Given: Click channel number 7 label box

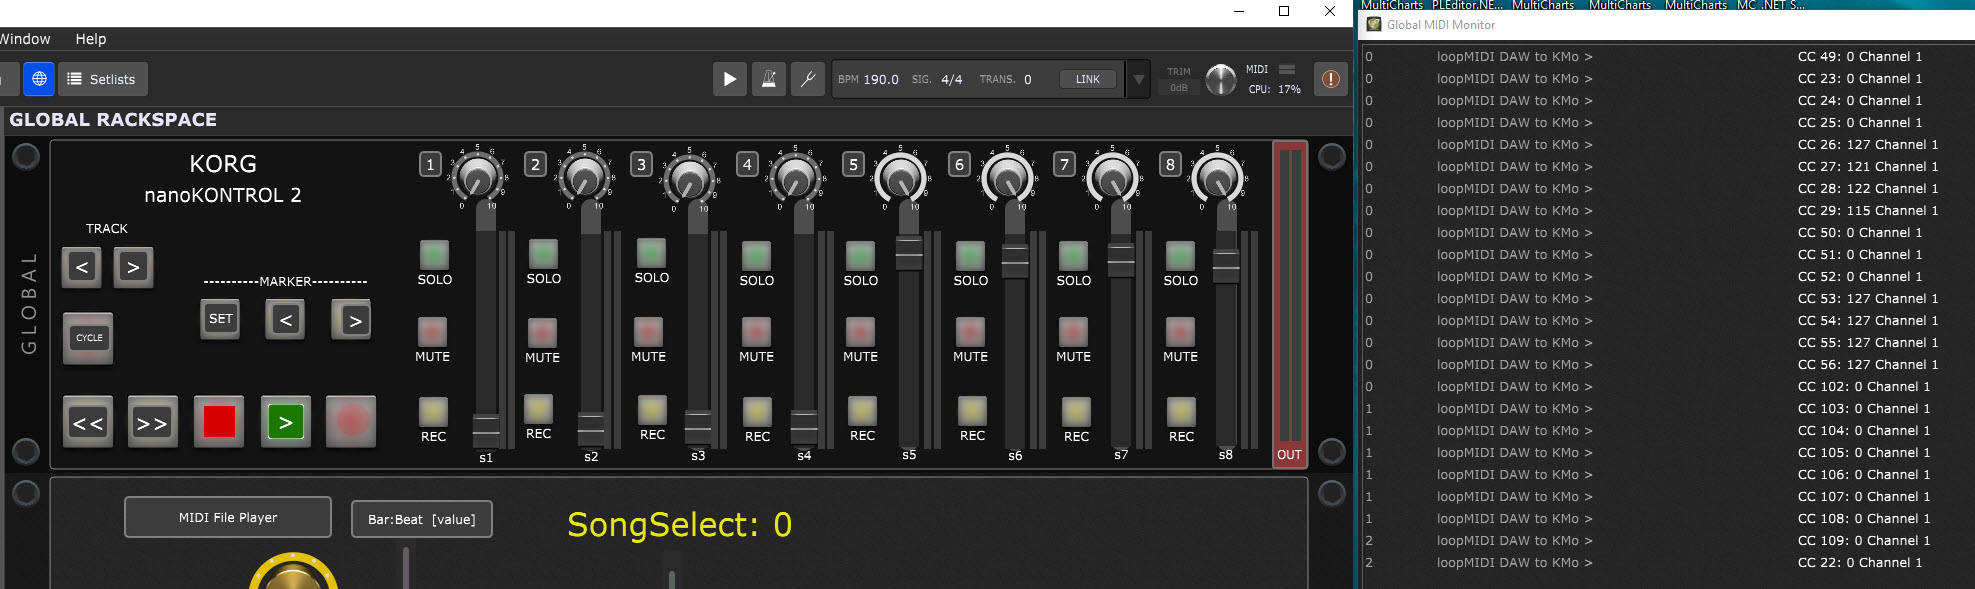Looking at the screenshot, I should [1065, 164].
